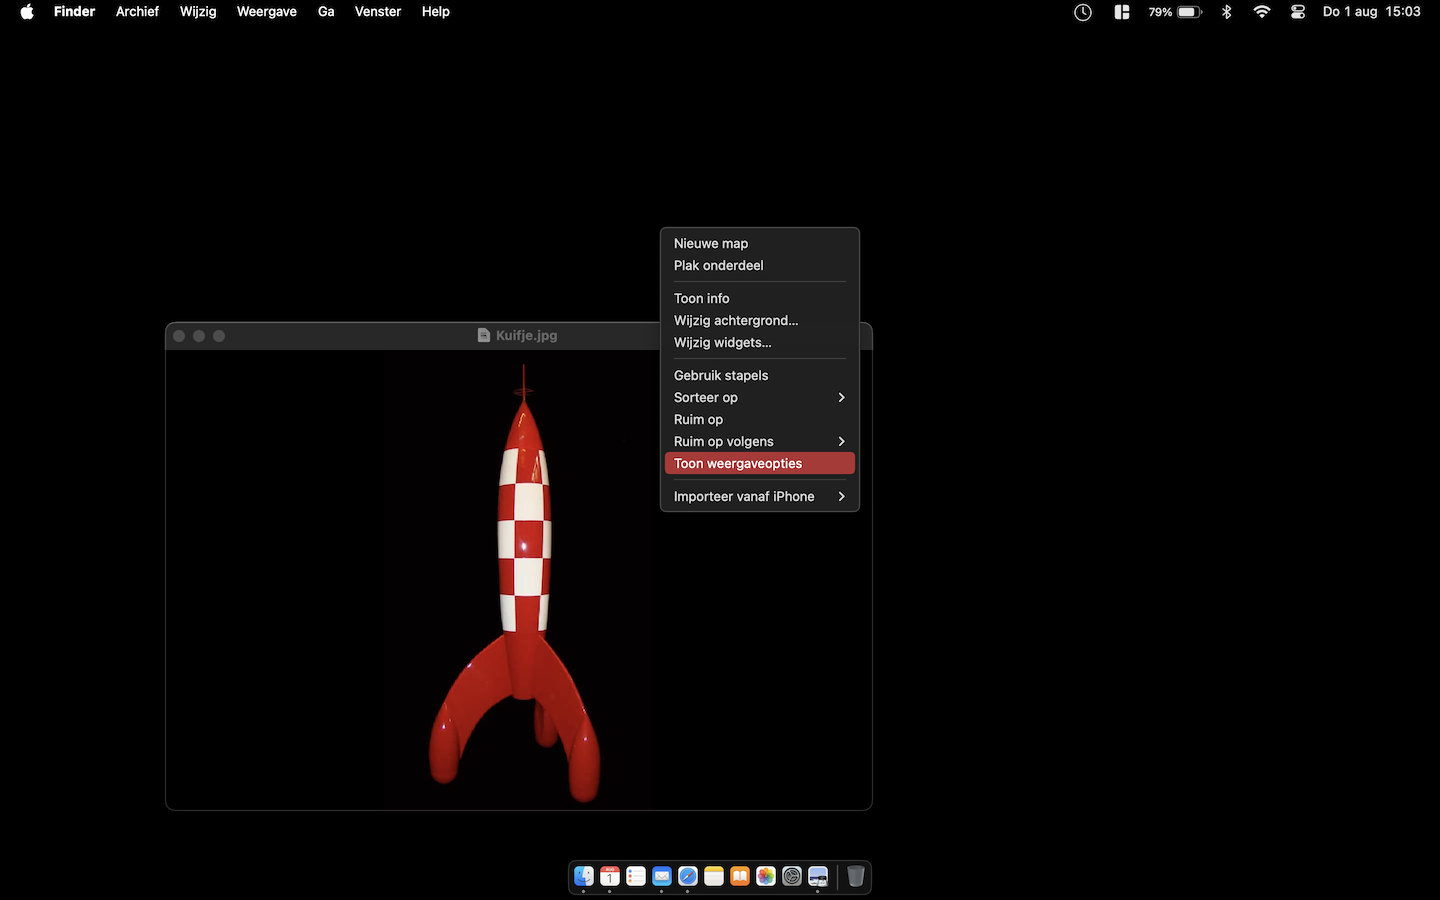Open System Settings from the Dock
This screenshot has height=900, width=1440.
coord(792,876)
